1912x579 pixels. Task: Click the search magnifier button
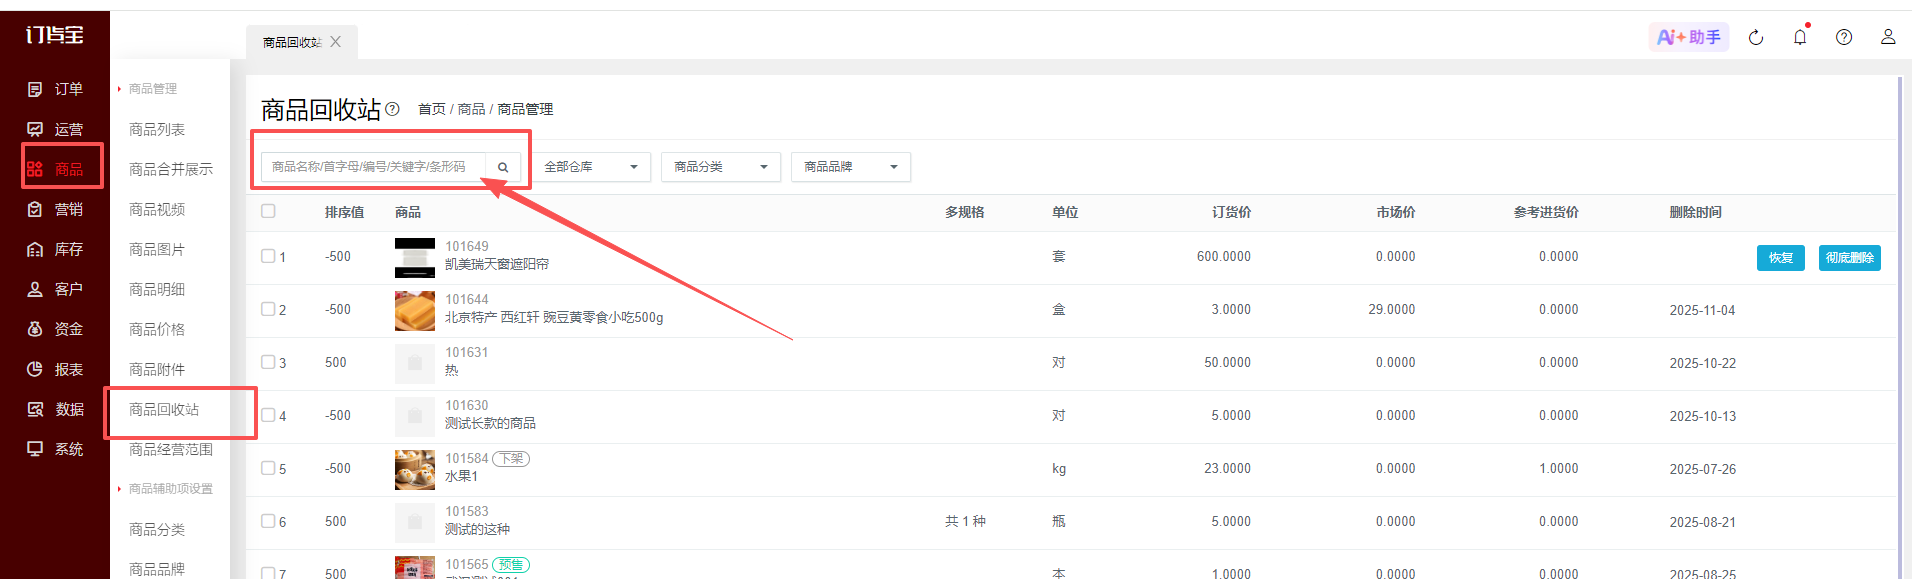pos(503,167)
